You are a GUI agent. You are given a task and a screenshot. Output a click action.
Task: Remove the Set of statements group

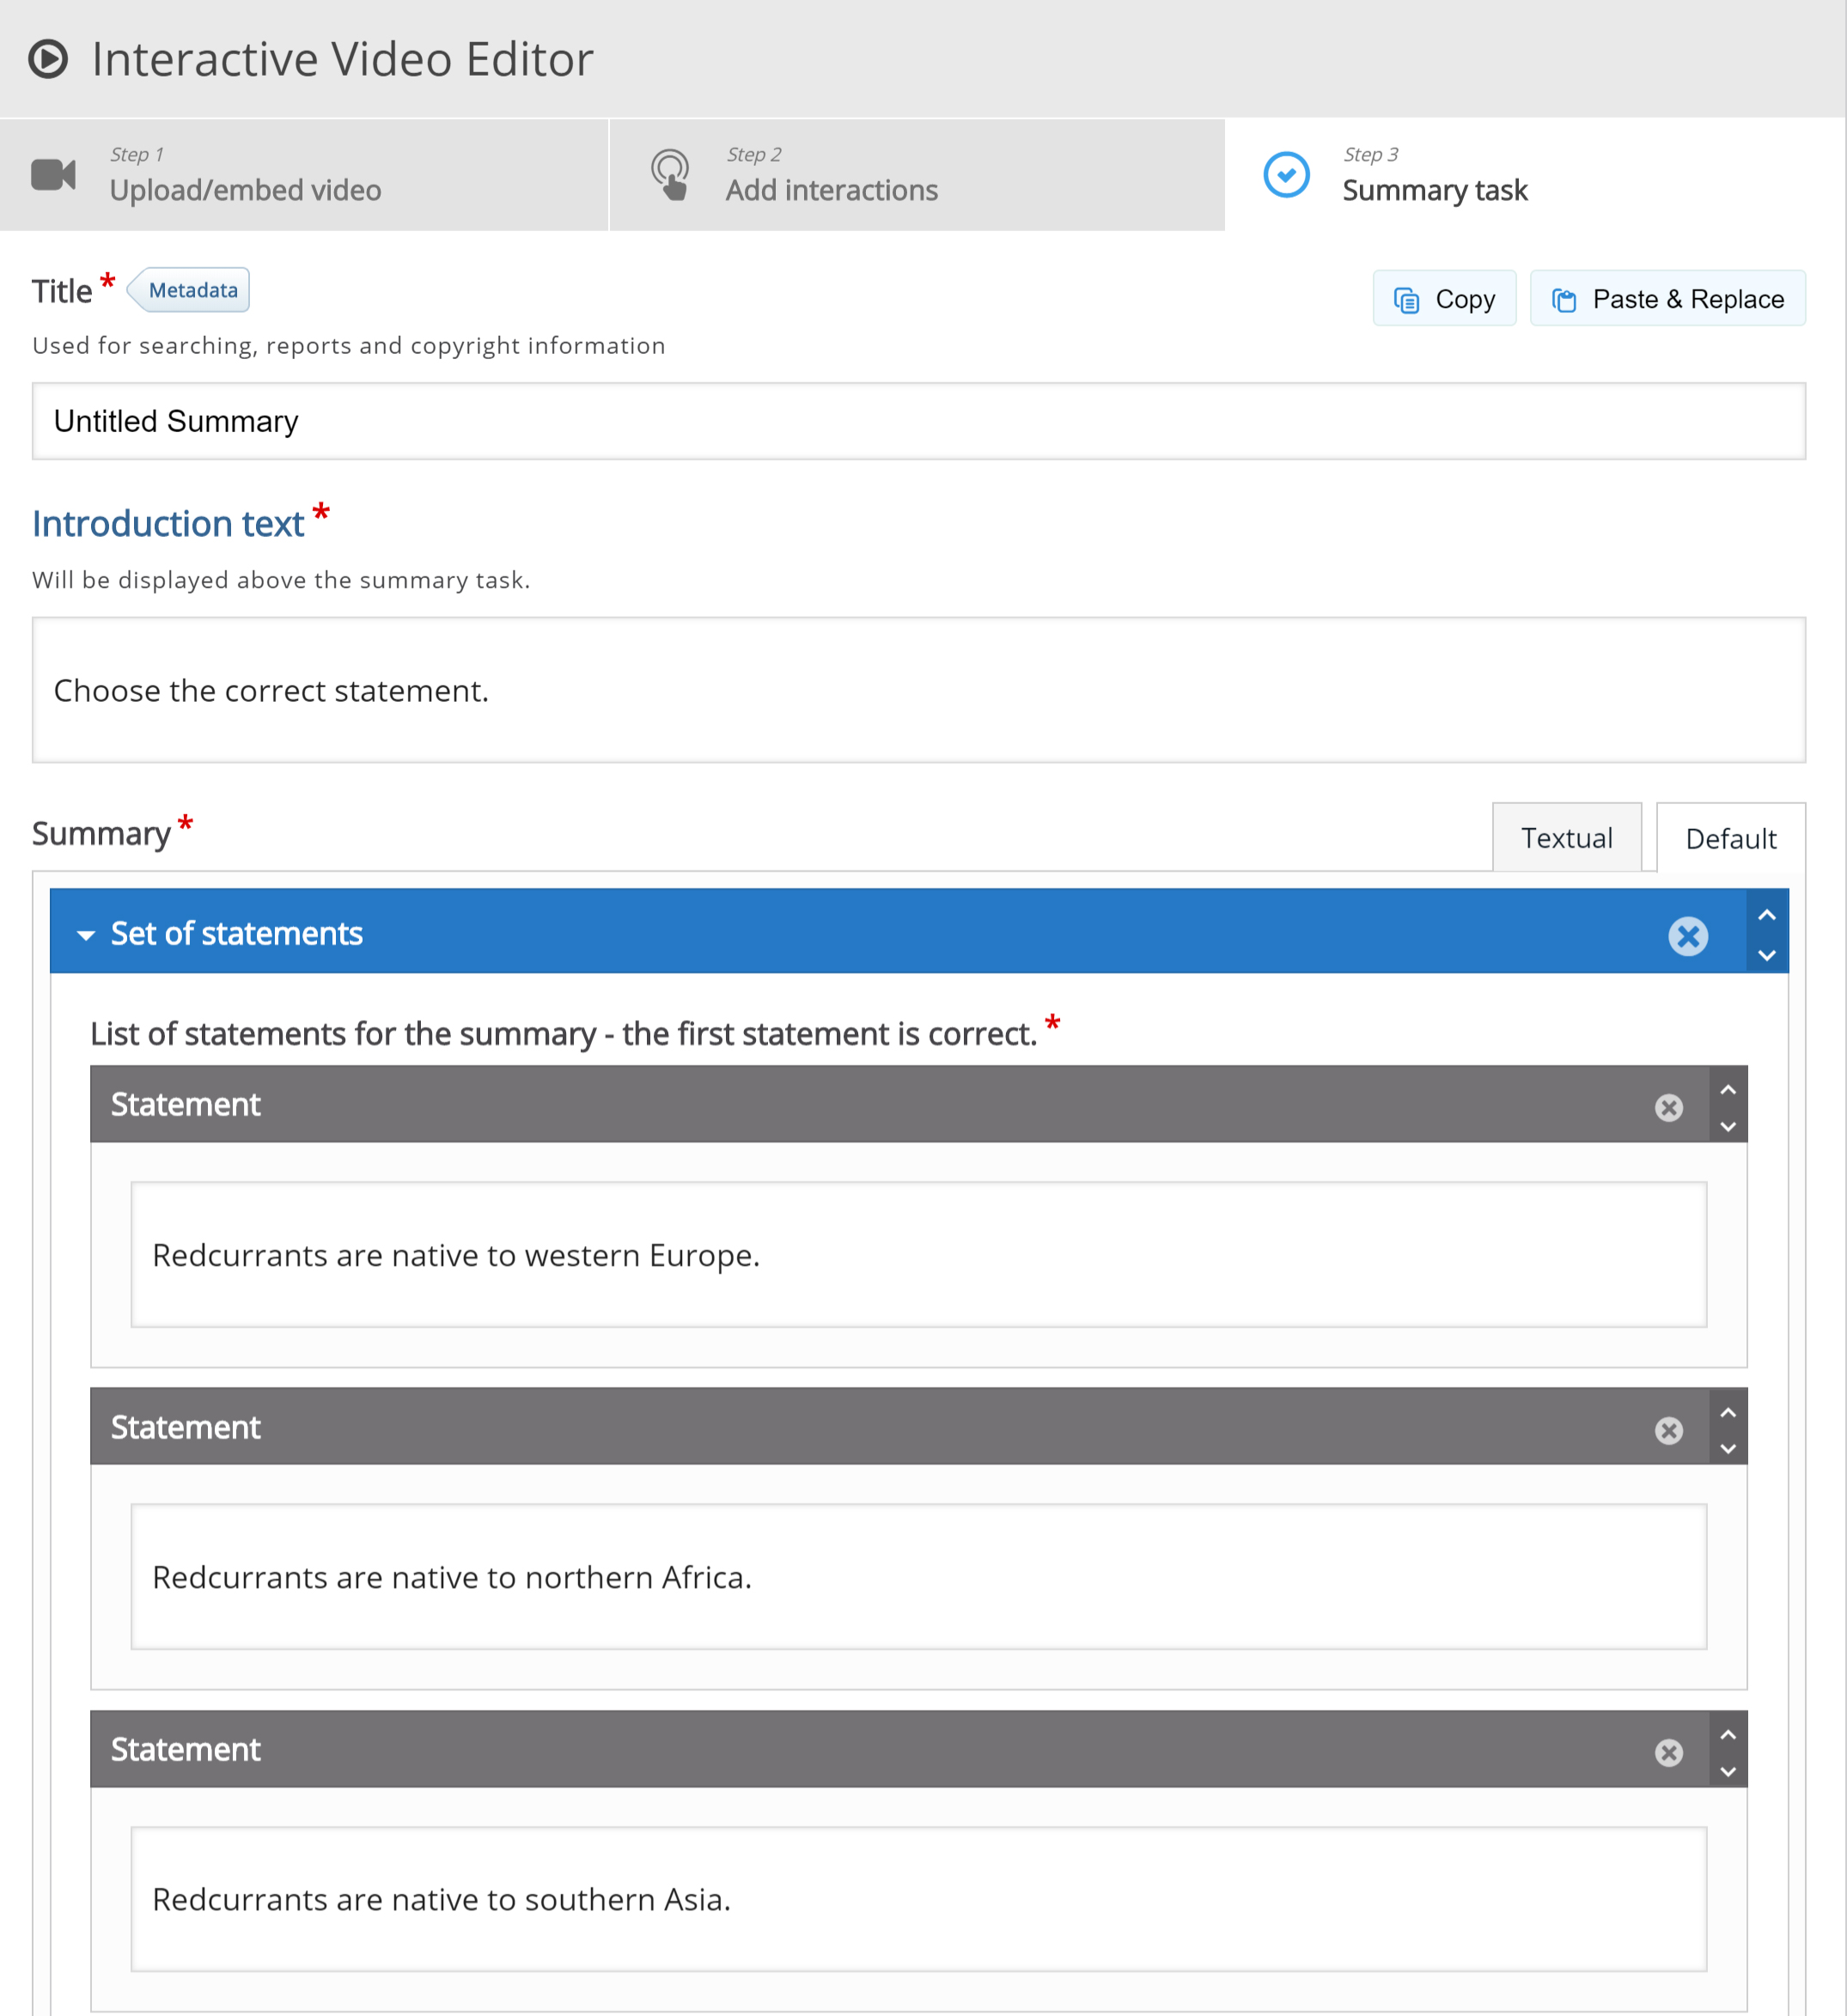(x=1688, y=936)
